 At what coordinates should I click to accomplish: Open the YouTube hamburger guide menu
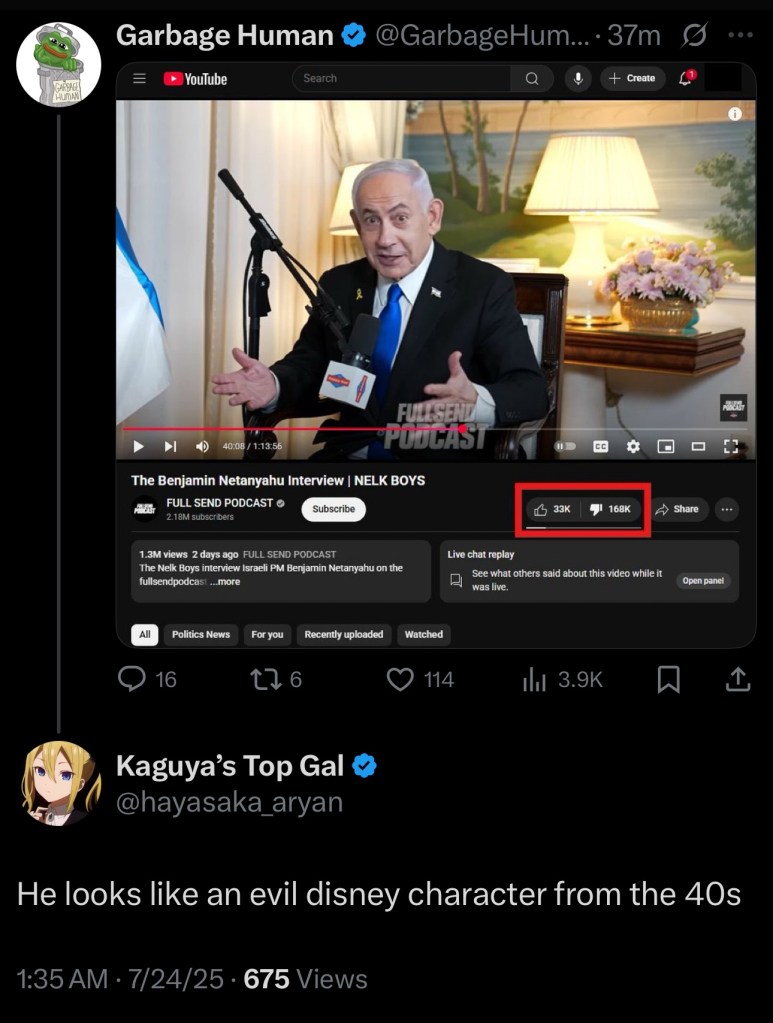[x=140, y=78]
